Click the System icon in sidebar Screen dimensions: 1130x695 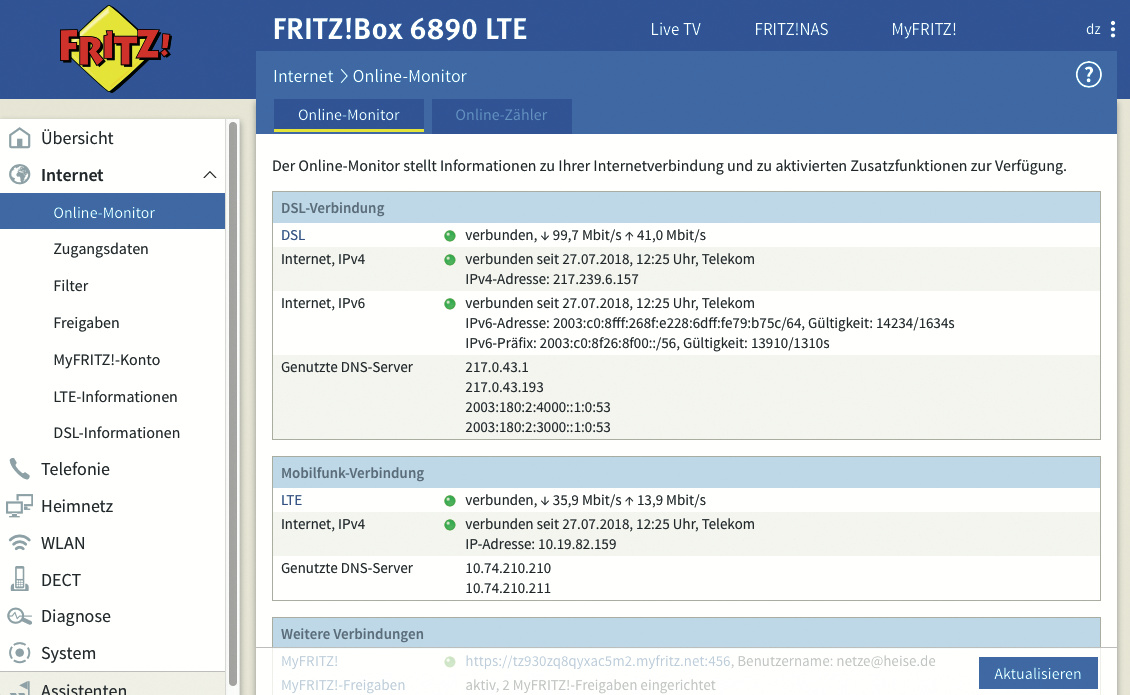[x=19, y=653]
